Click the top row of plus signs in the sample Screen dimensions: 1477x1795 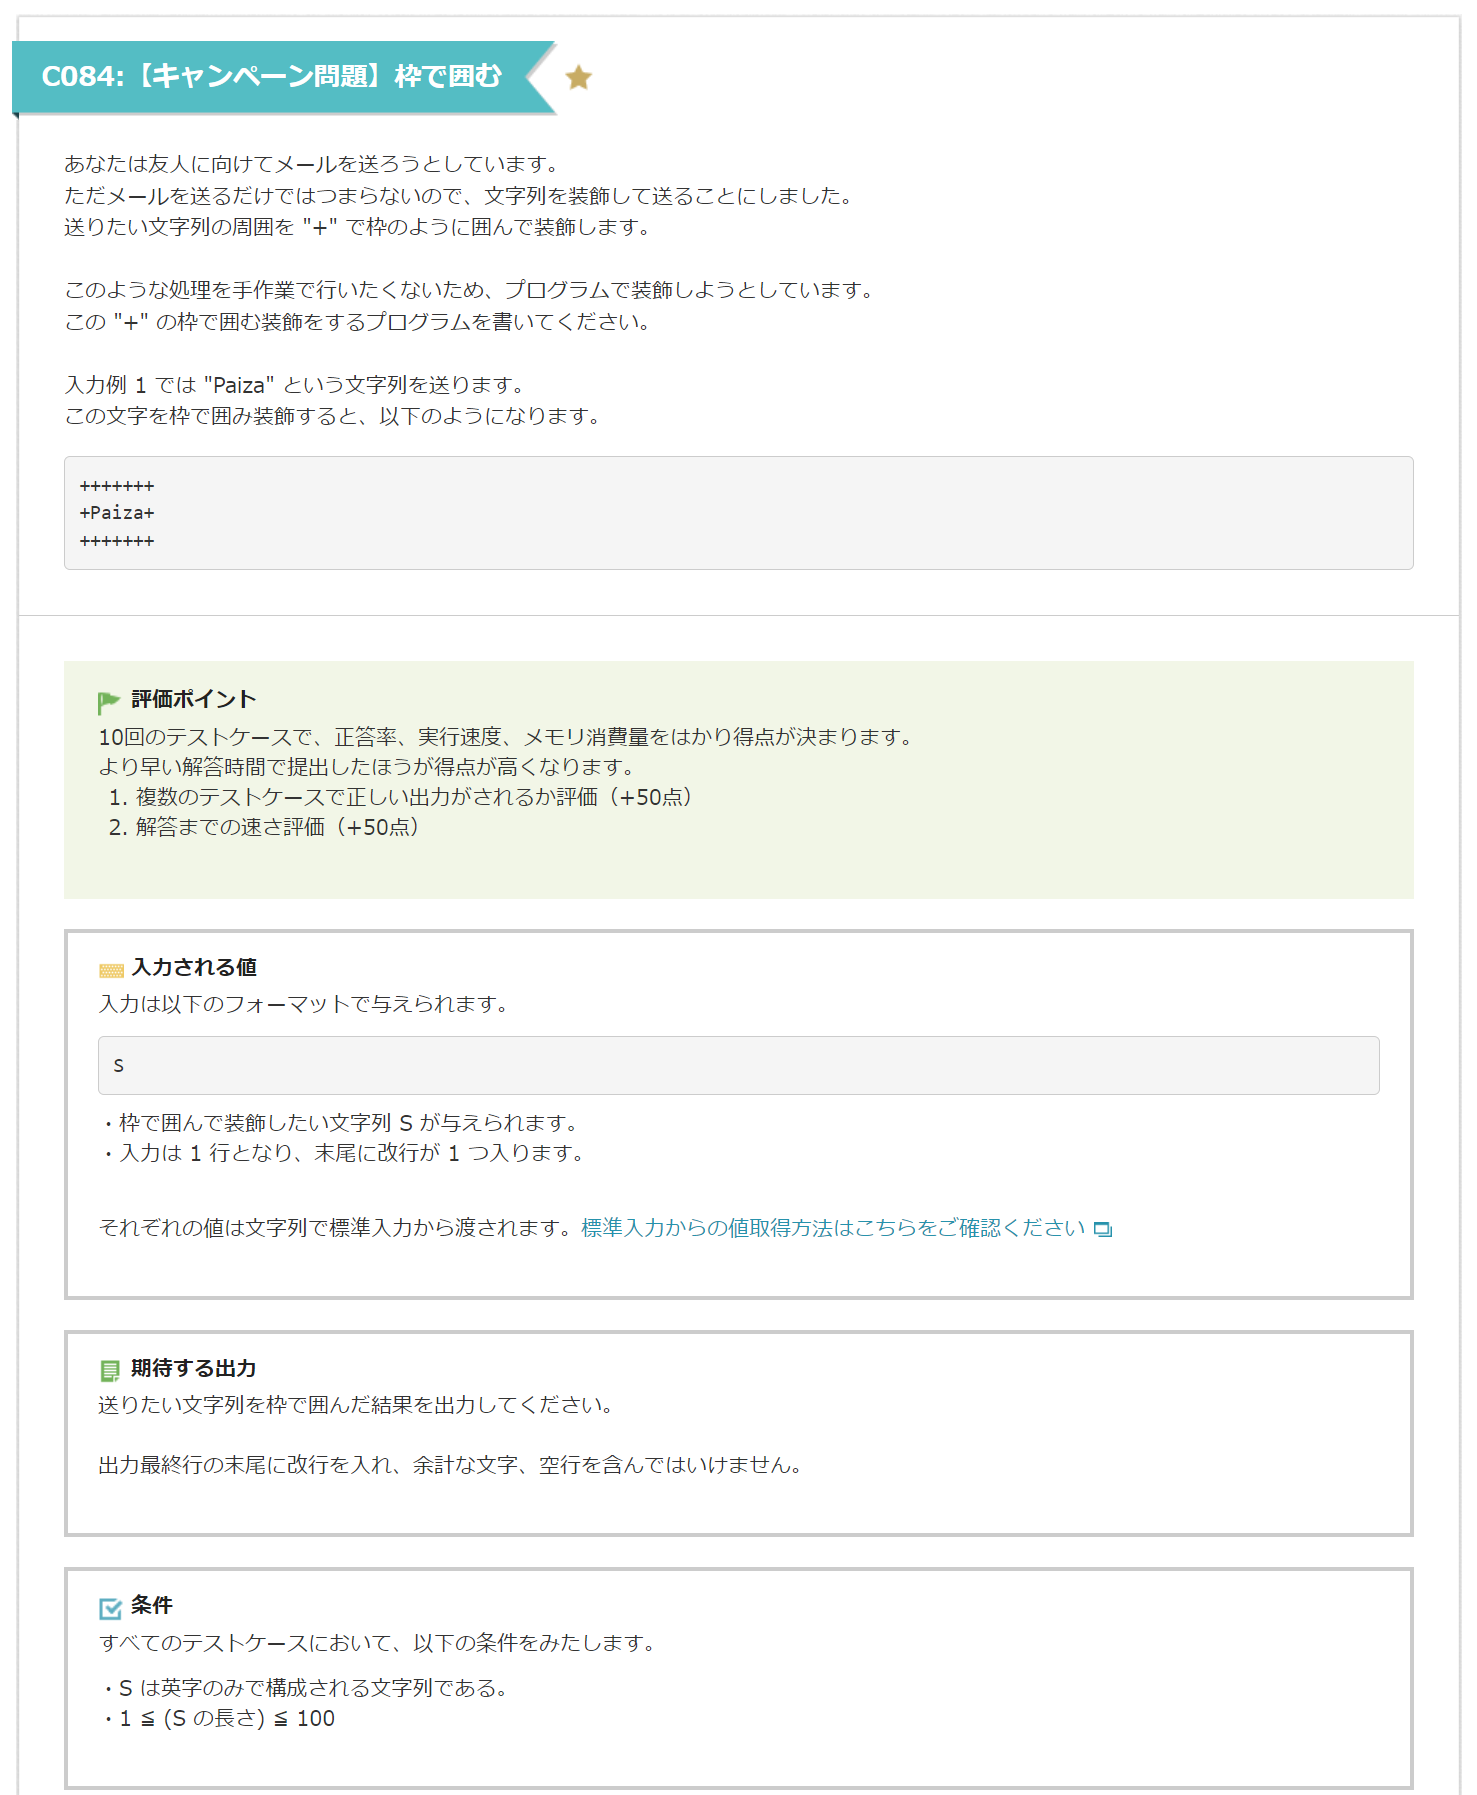[117, 487]
